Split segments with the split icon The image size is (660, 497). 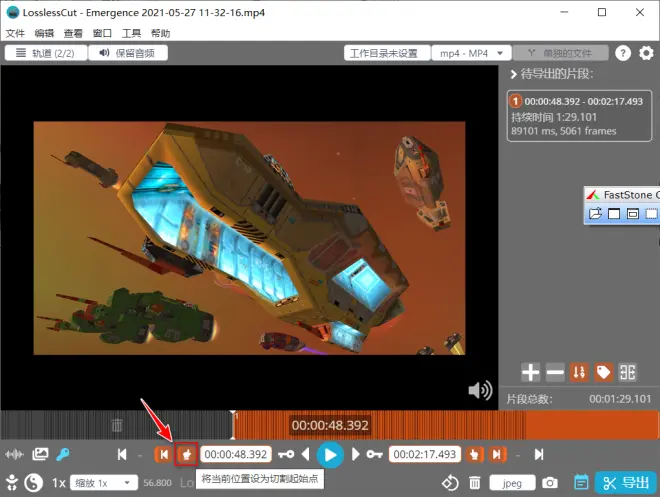pos(628,372)
